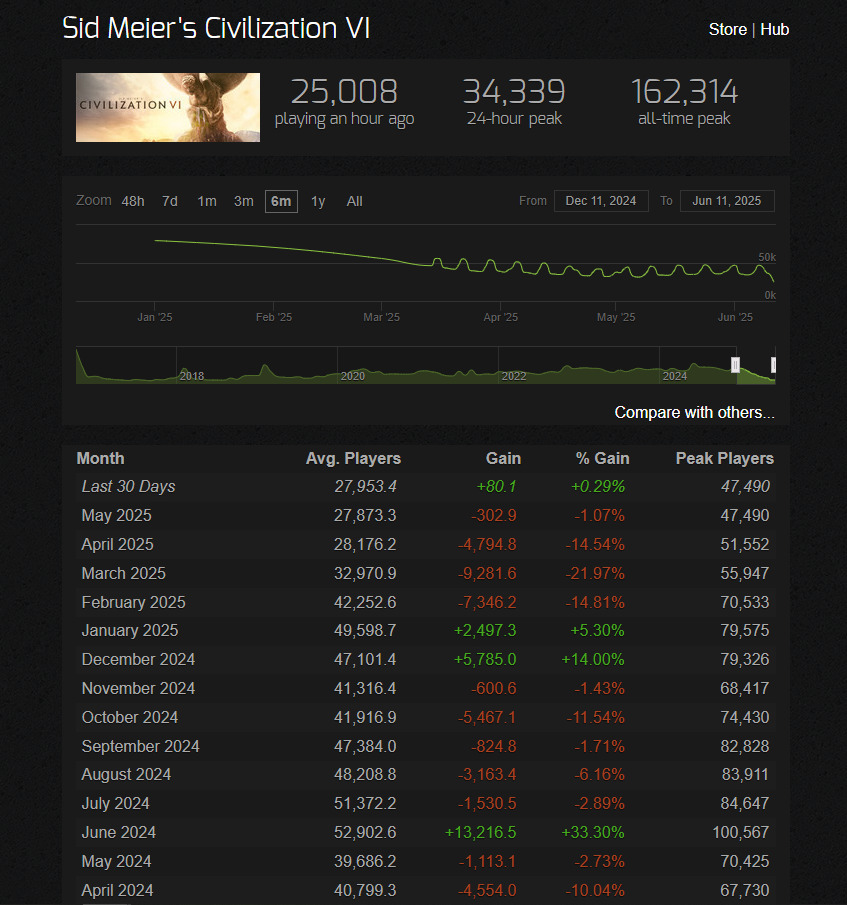Viewport: 847px width, 905px height.
Task: Select the 1y zoom option
Action: (318, 201)
